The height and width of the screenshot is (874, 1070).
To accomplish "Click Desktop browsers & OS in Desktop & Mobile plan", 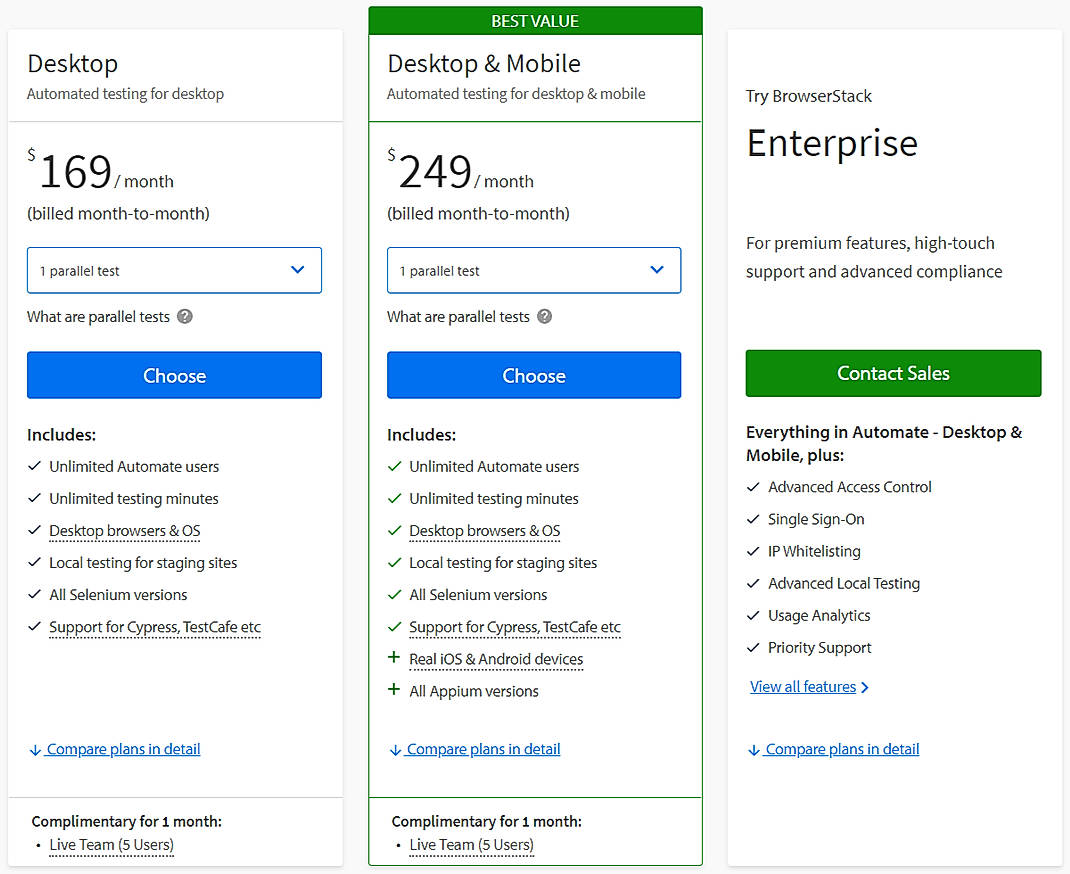I will (485, 531).
